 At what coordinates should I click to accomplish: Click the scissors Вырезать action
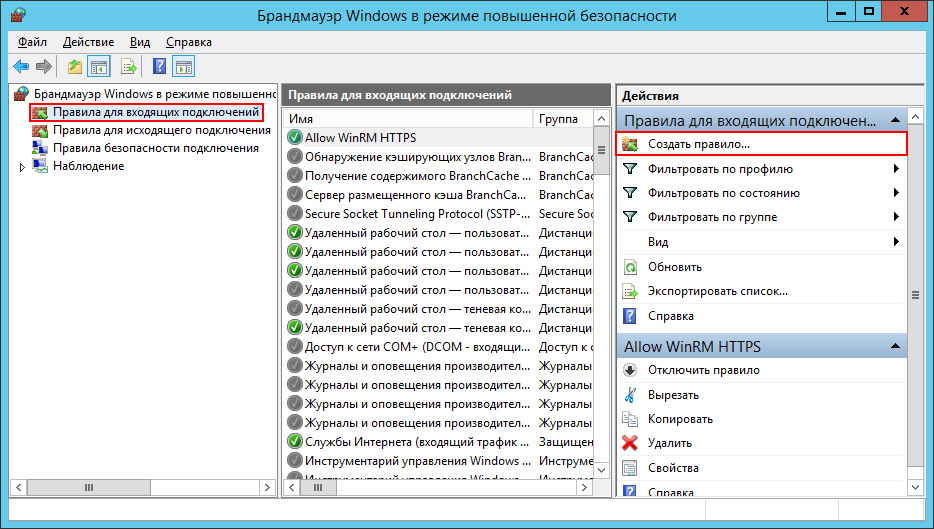pos(673,395)
